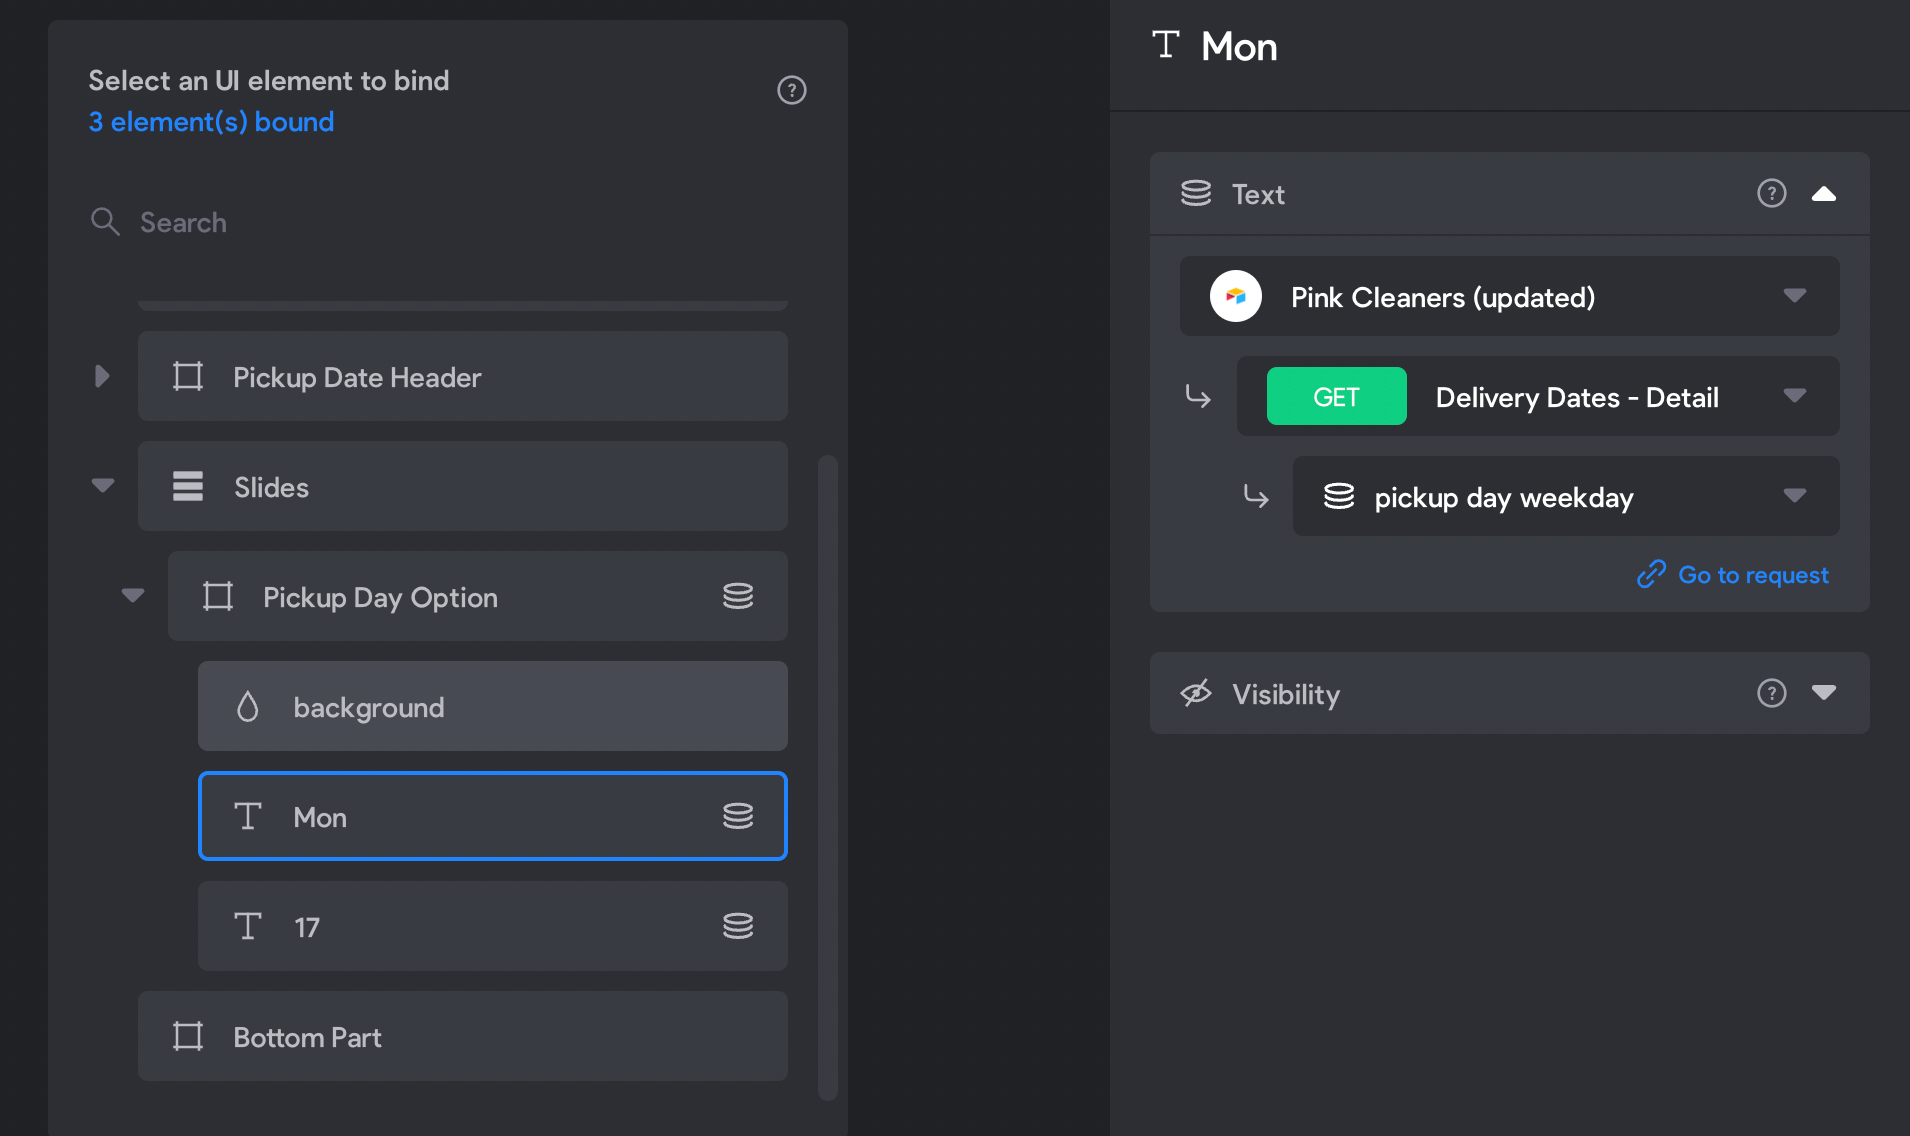Open the Delivery Dates - Detail request dropdown
Image resolution: width=1910 pixels, height=1136 pixels.
click(1537, 396)
